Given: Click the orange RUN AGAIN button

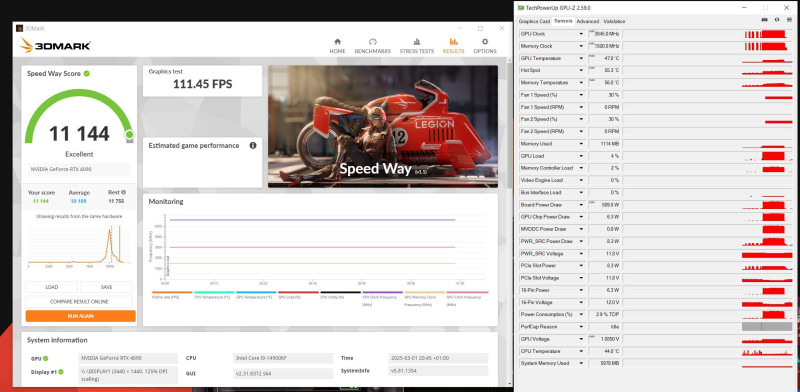Looking at the screenshot, I should [81, 316].
